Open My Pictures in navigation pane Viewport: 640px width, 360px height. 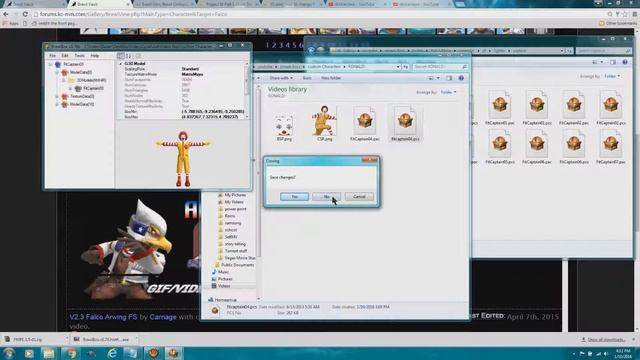[x=235, y=195]
